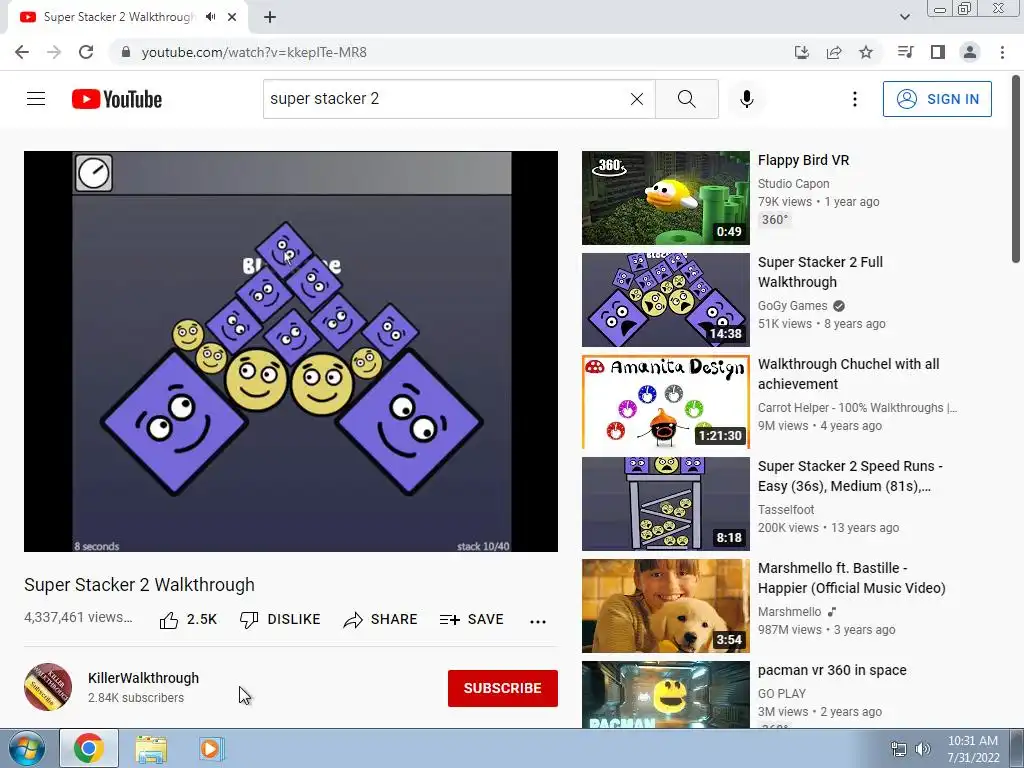This screenshot has width=1024, height=768.
Task: Open Walkthrough Chuchel thumbnail
Action: pyautogui.click(x=665, y=402)
